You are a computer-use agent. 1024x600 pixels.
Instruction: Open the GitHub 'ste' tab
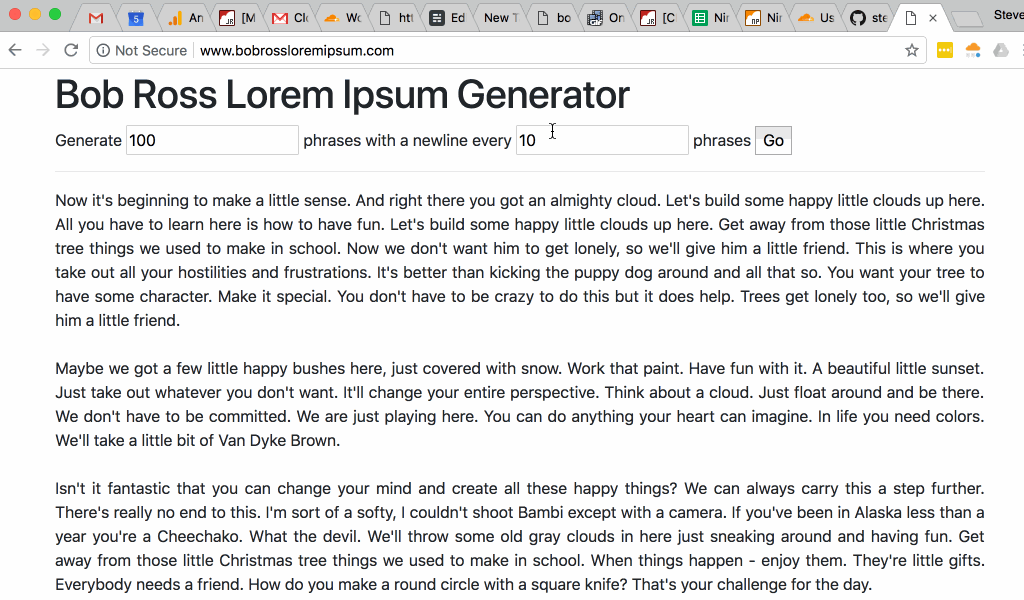(870, 18)
